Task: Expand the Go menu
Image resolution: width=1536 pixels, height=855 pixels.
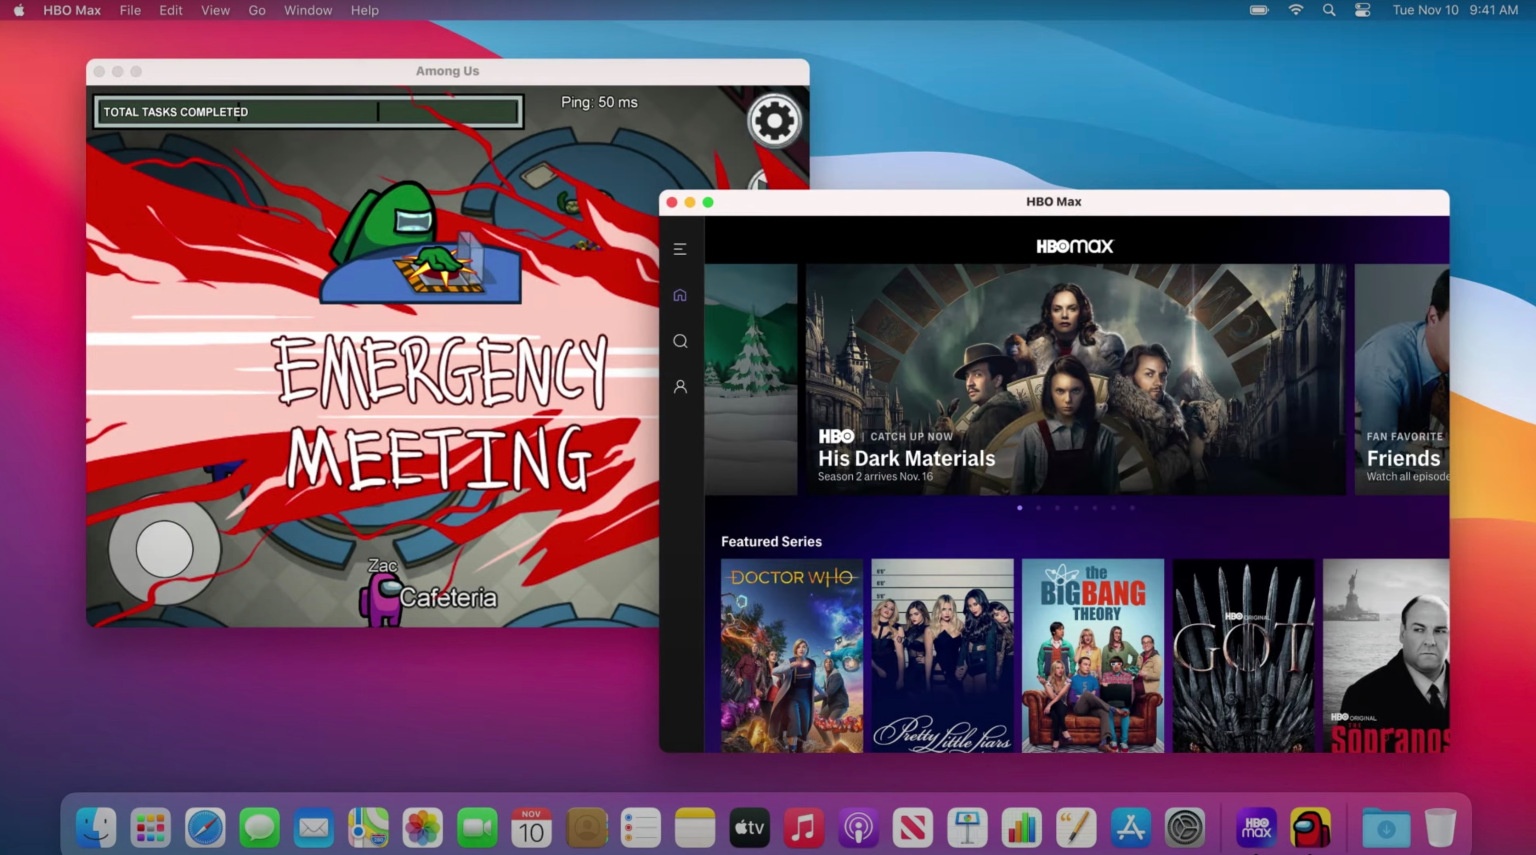Action: (257, 10)
